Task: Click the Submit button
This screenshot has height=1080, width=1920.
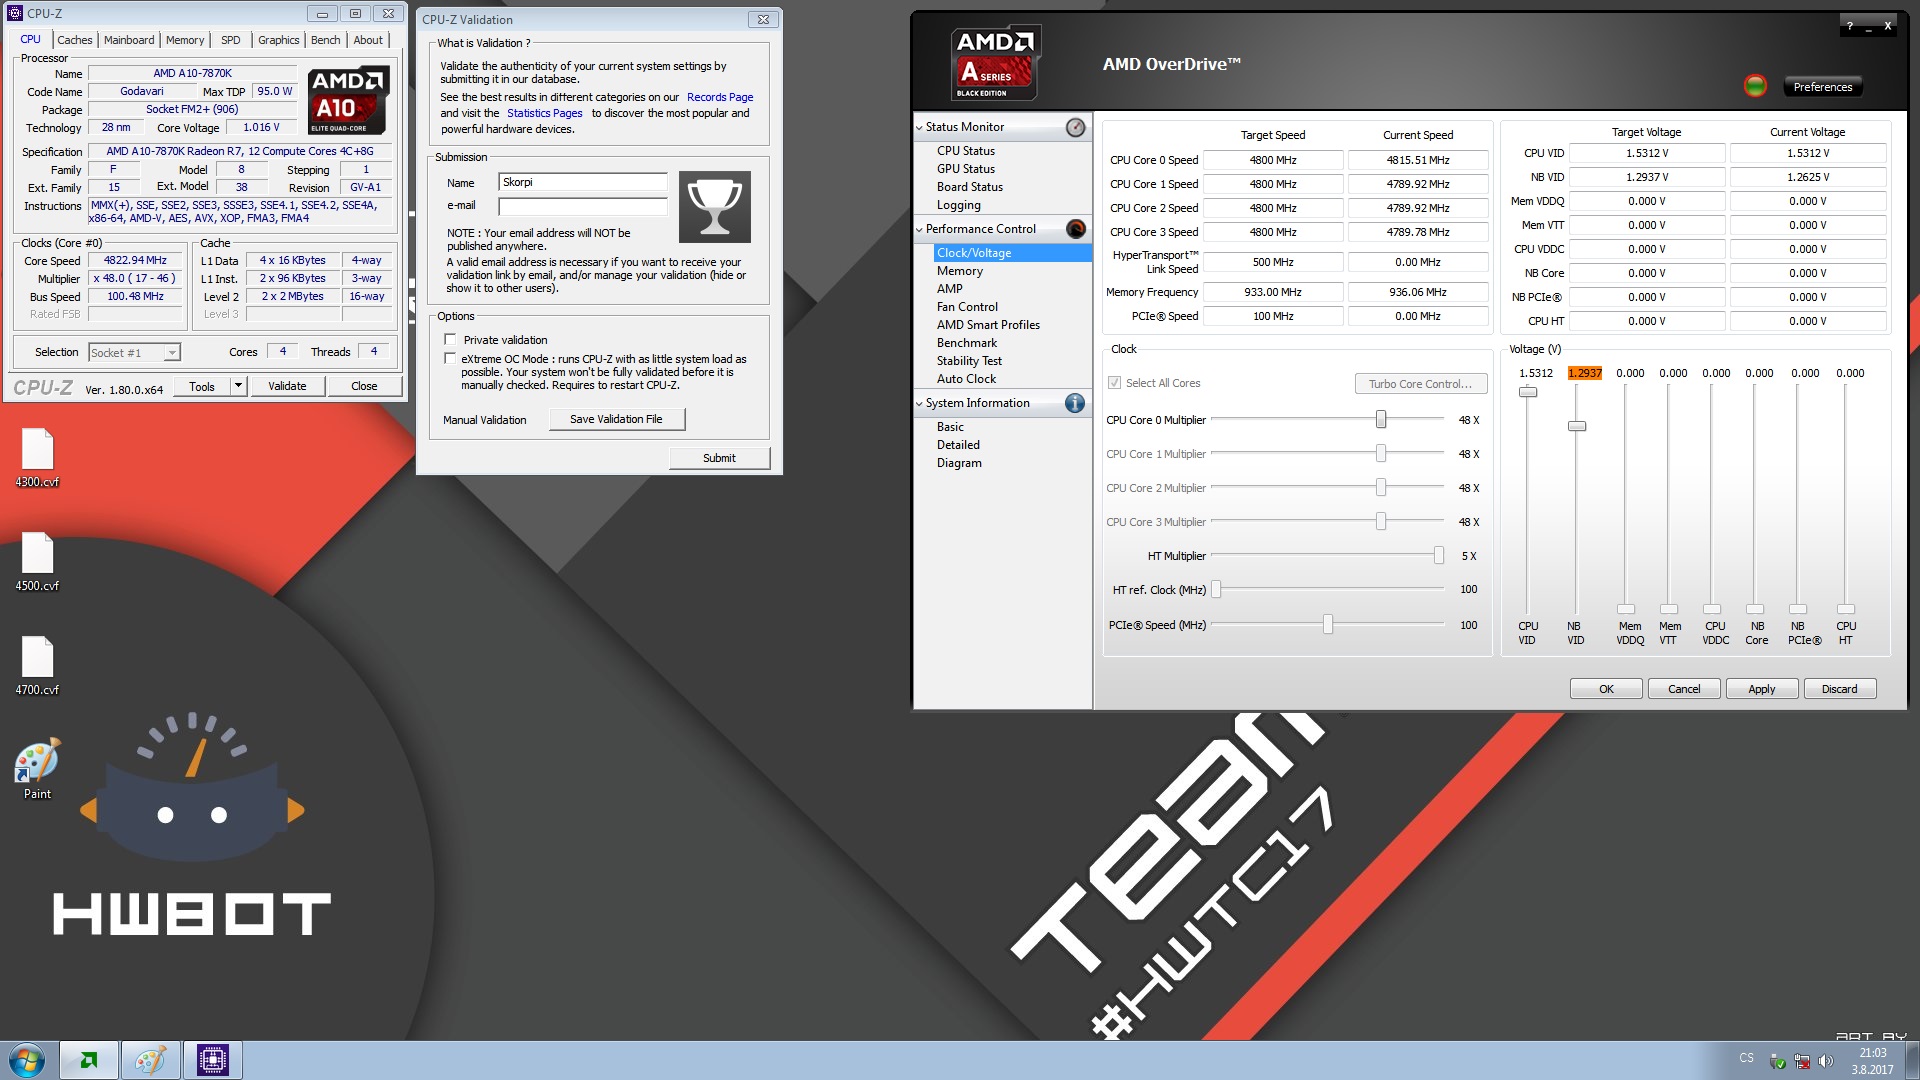Action: (x=719, y=458)
